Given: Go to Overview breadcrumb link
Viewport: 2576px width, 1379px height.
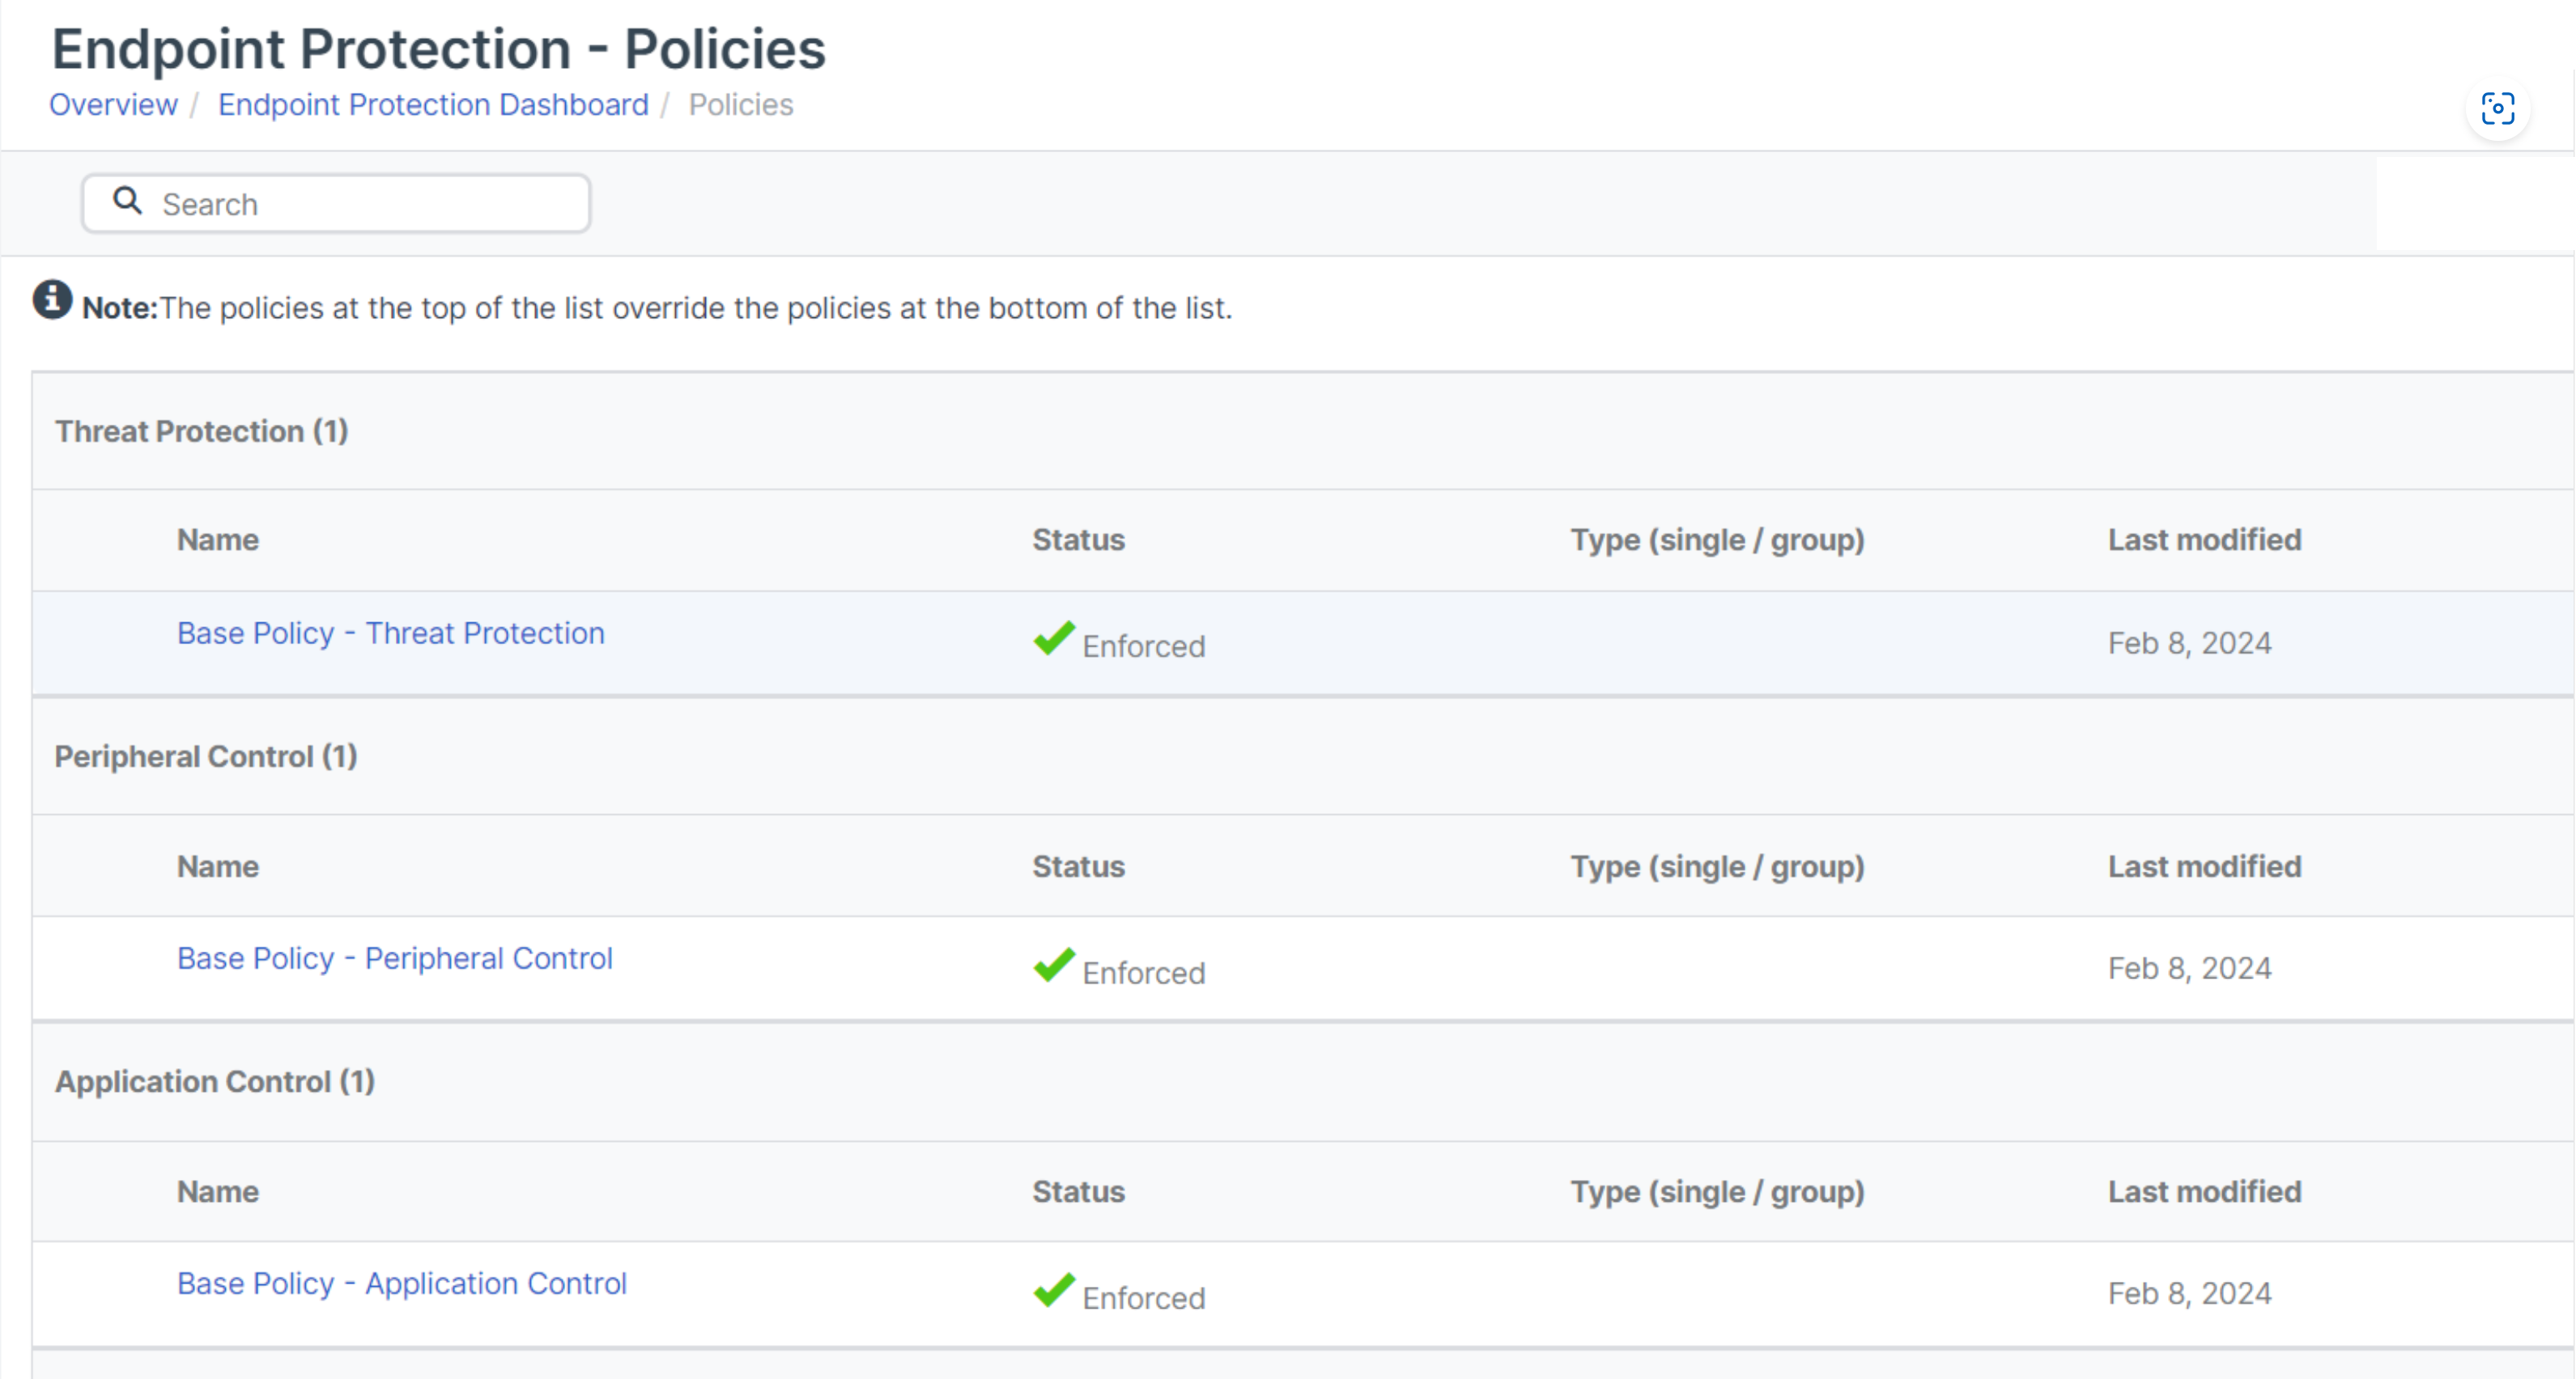Looking at the screenshot, I should pos(113,105).
